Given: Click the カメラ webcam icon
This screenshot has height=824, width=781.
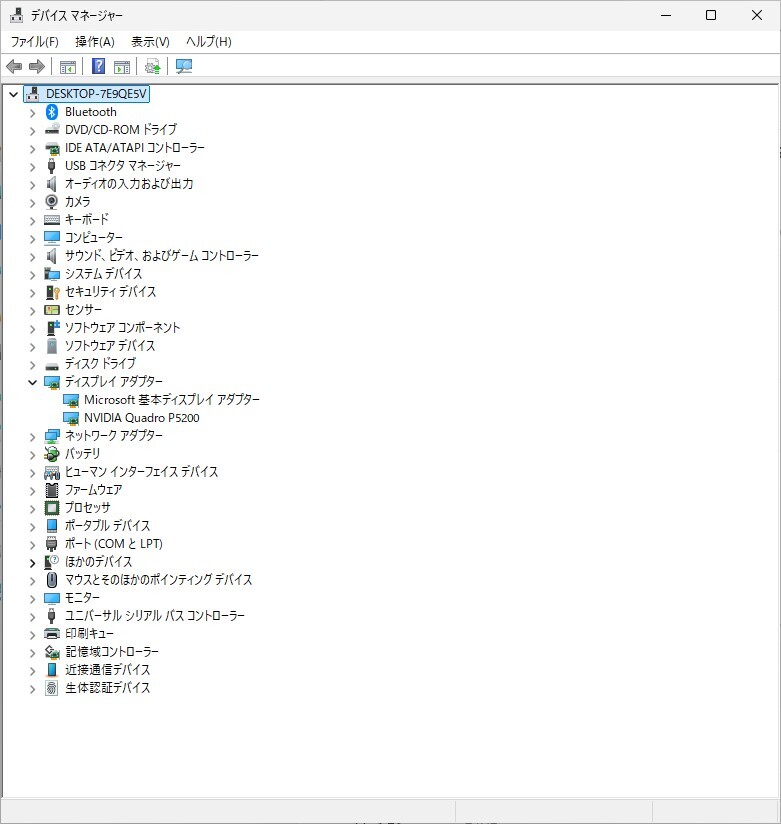Looking at the screenshot, I should click(52, 202).
